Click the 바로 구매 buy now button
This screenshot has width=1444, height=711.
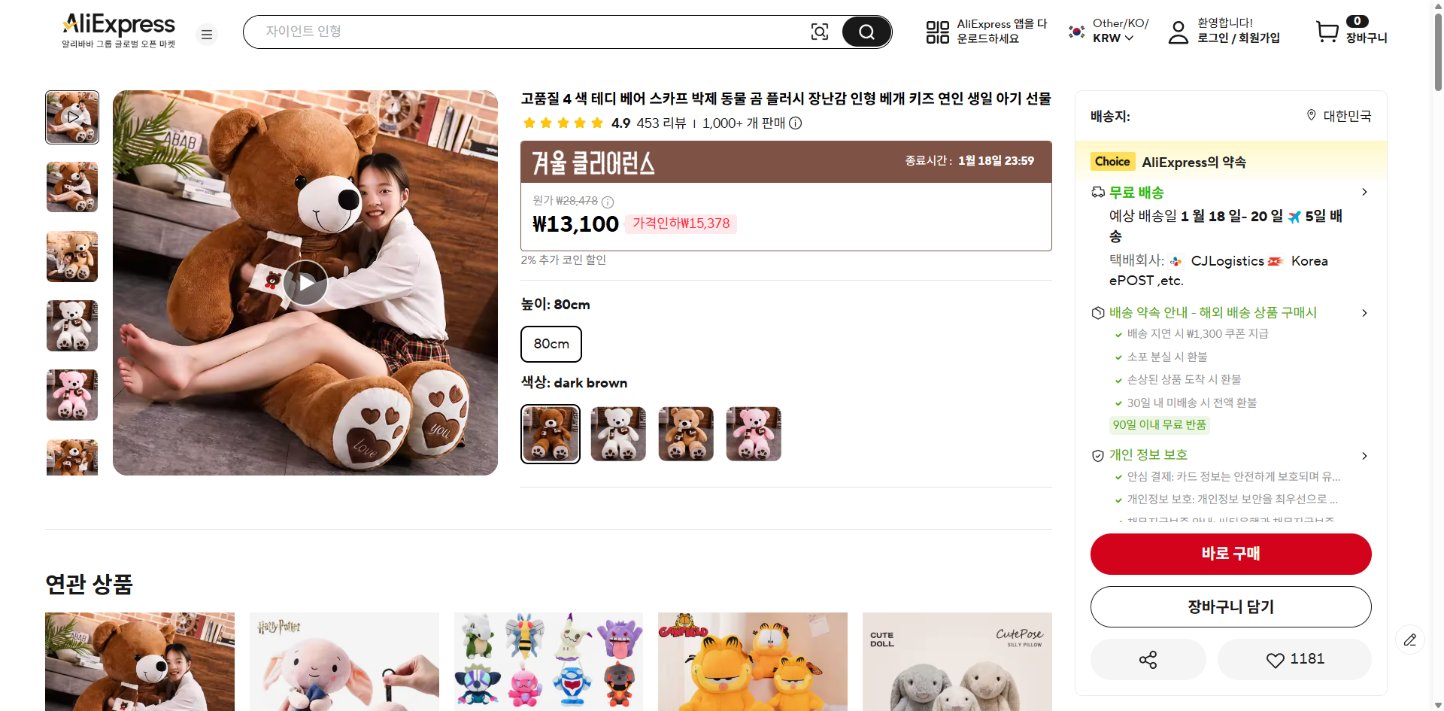click(1231, 554)
